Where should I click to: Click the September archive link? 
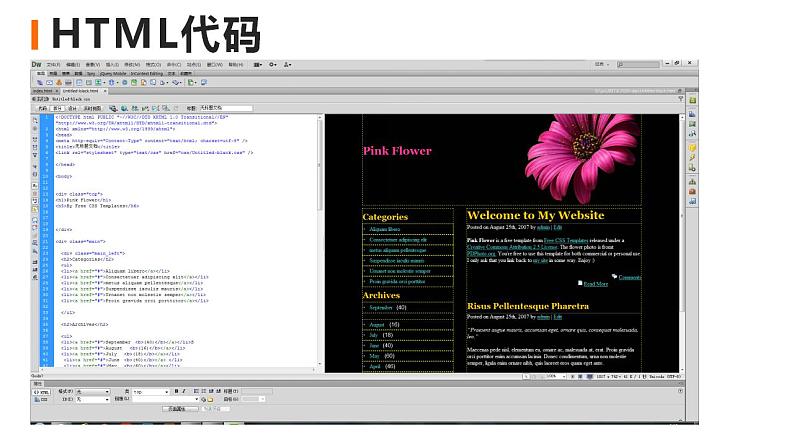click(x=382, y=308)
